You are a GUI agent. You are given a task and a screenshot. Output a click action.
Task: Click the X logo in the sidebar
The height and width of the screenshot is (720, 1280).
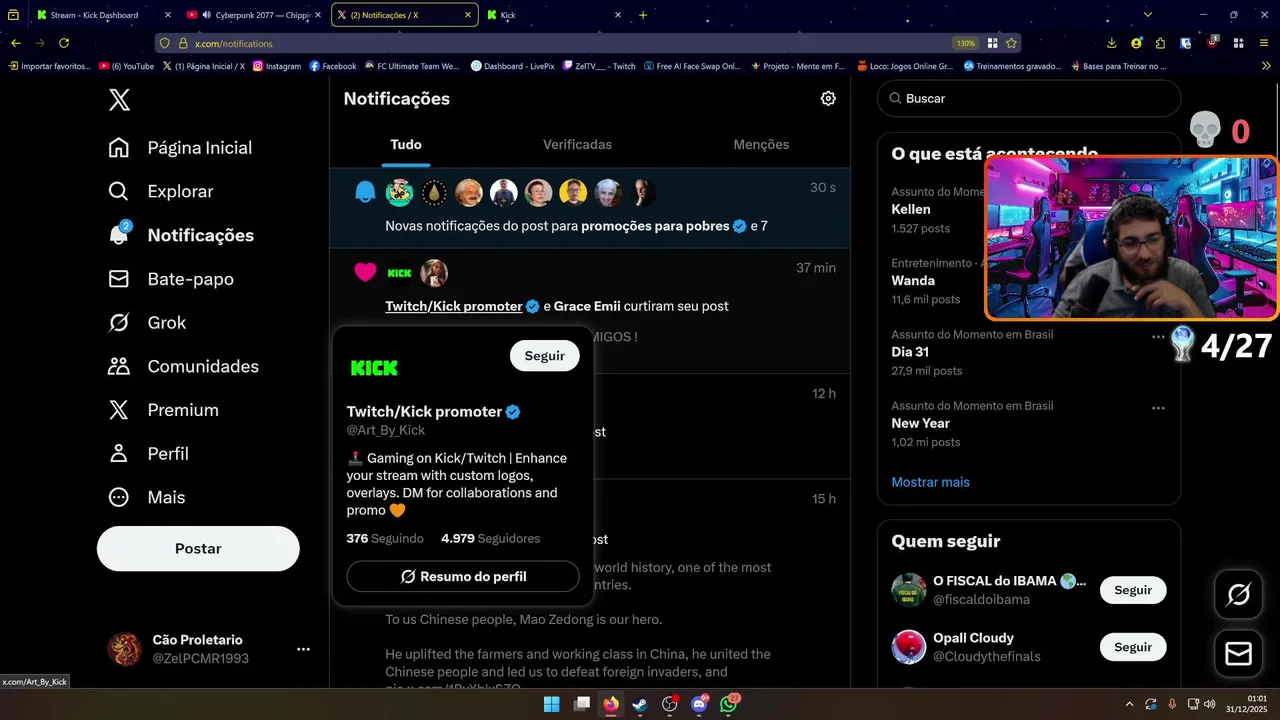(119, 100)
